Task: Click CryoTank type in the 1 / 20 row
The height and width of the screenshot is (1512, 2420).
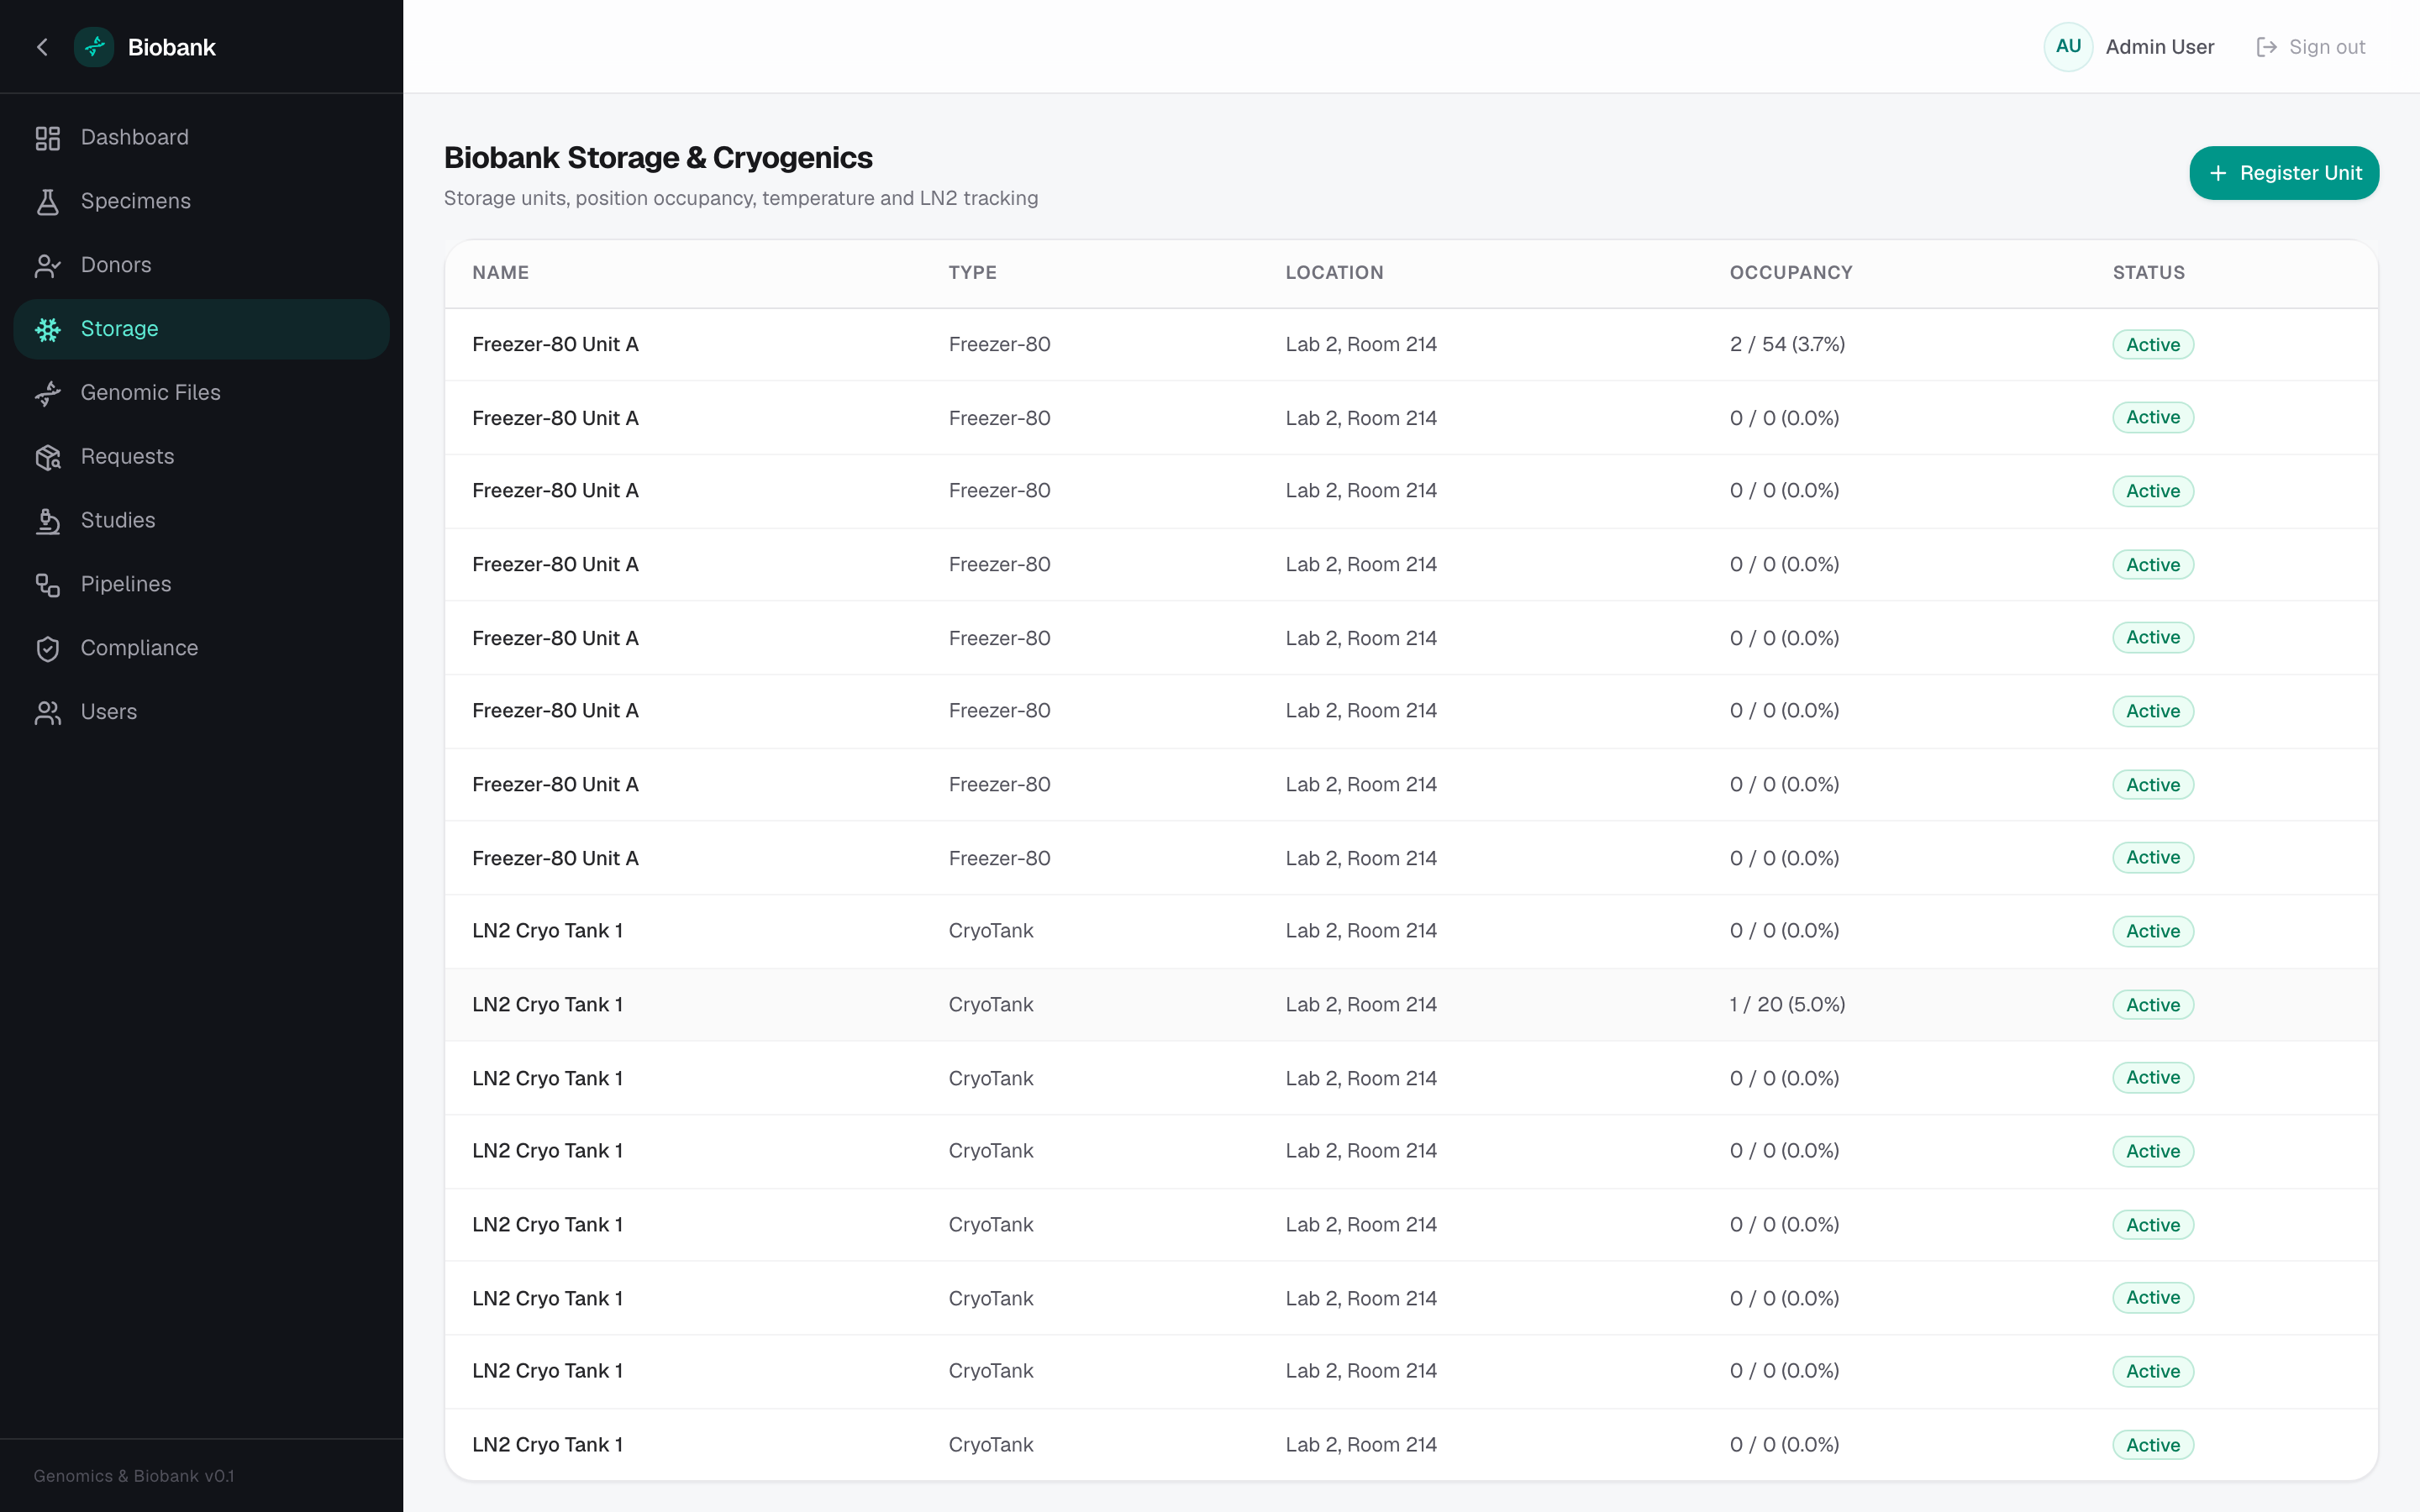Action: point(990,1005)
